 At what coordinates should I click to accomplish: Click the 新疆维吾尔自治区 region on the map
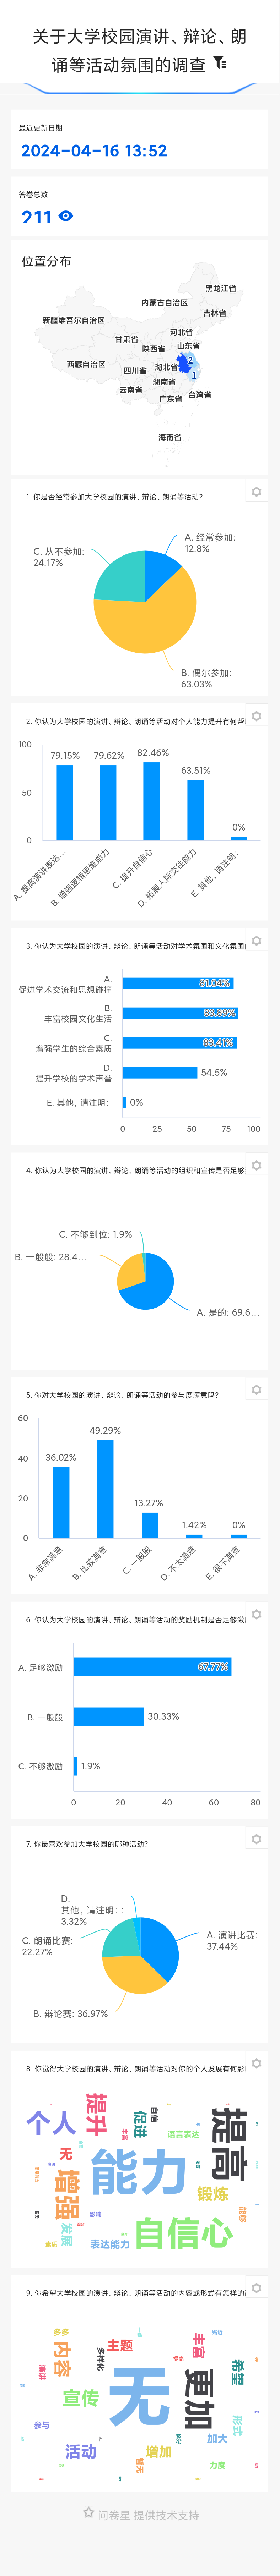click(72, 321)
